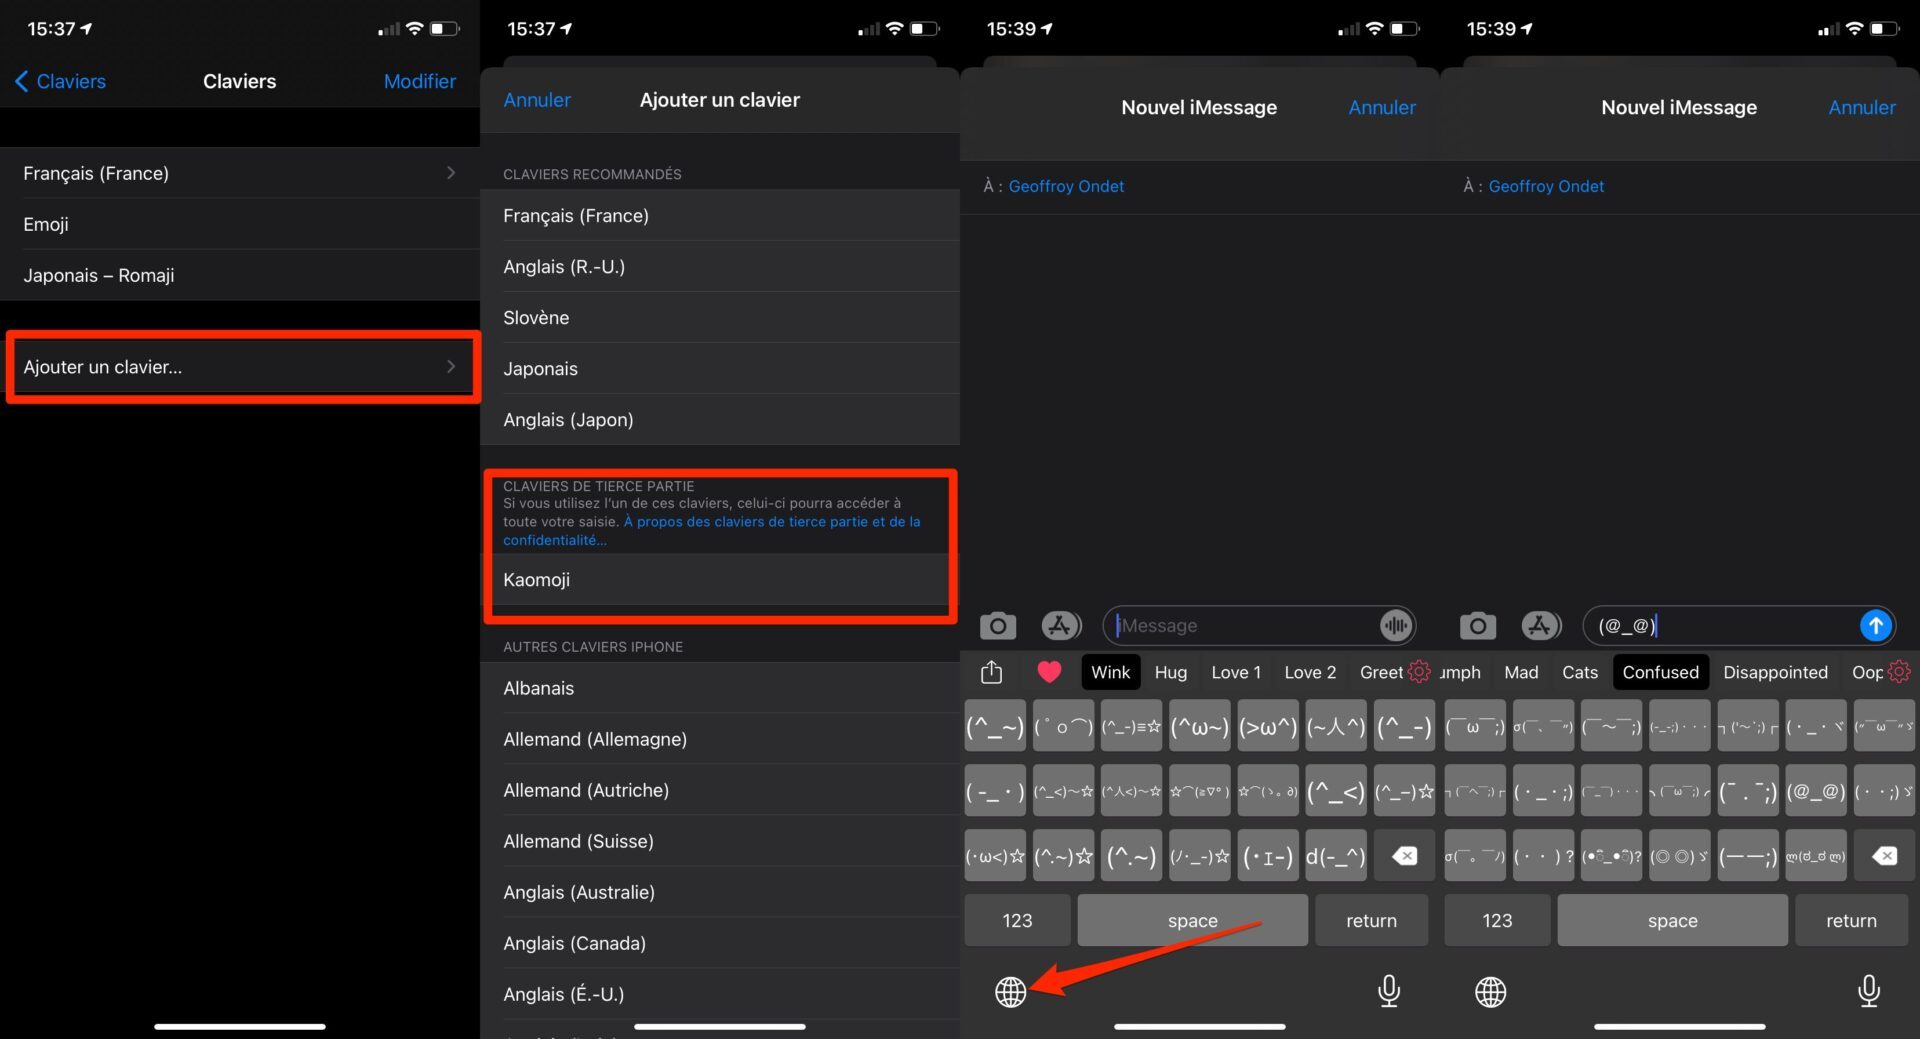Tap recipient Geoffroy Ondet in fourth screen

coord(1546,186)
